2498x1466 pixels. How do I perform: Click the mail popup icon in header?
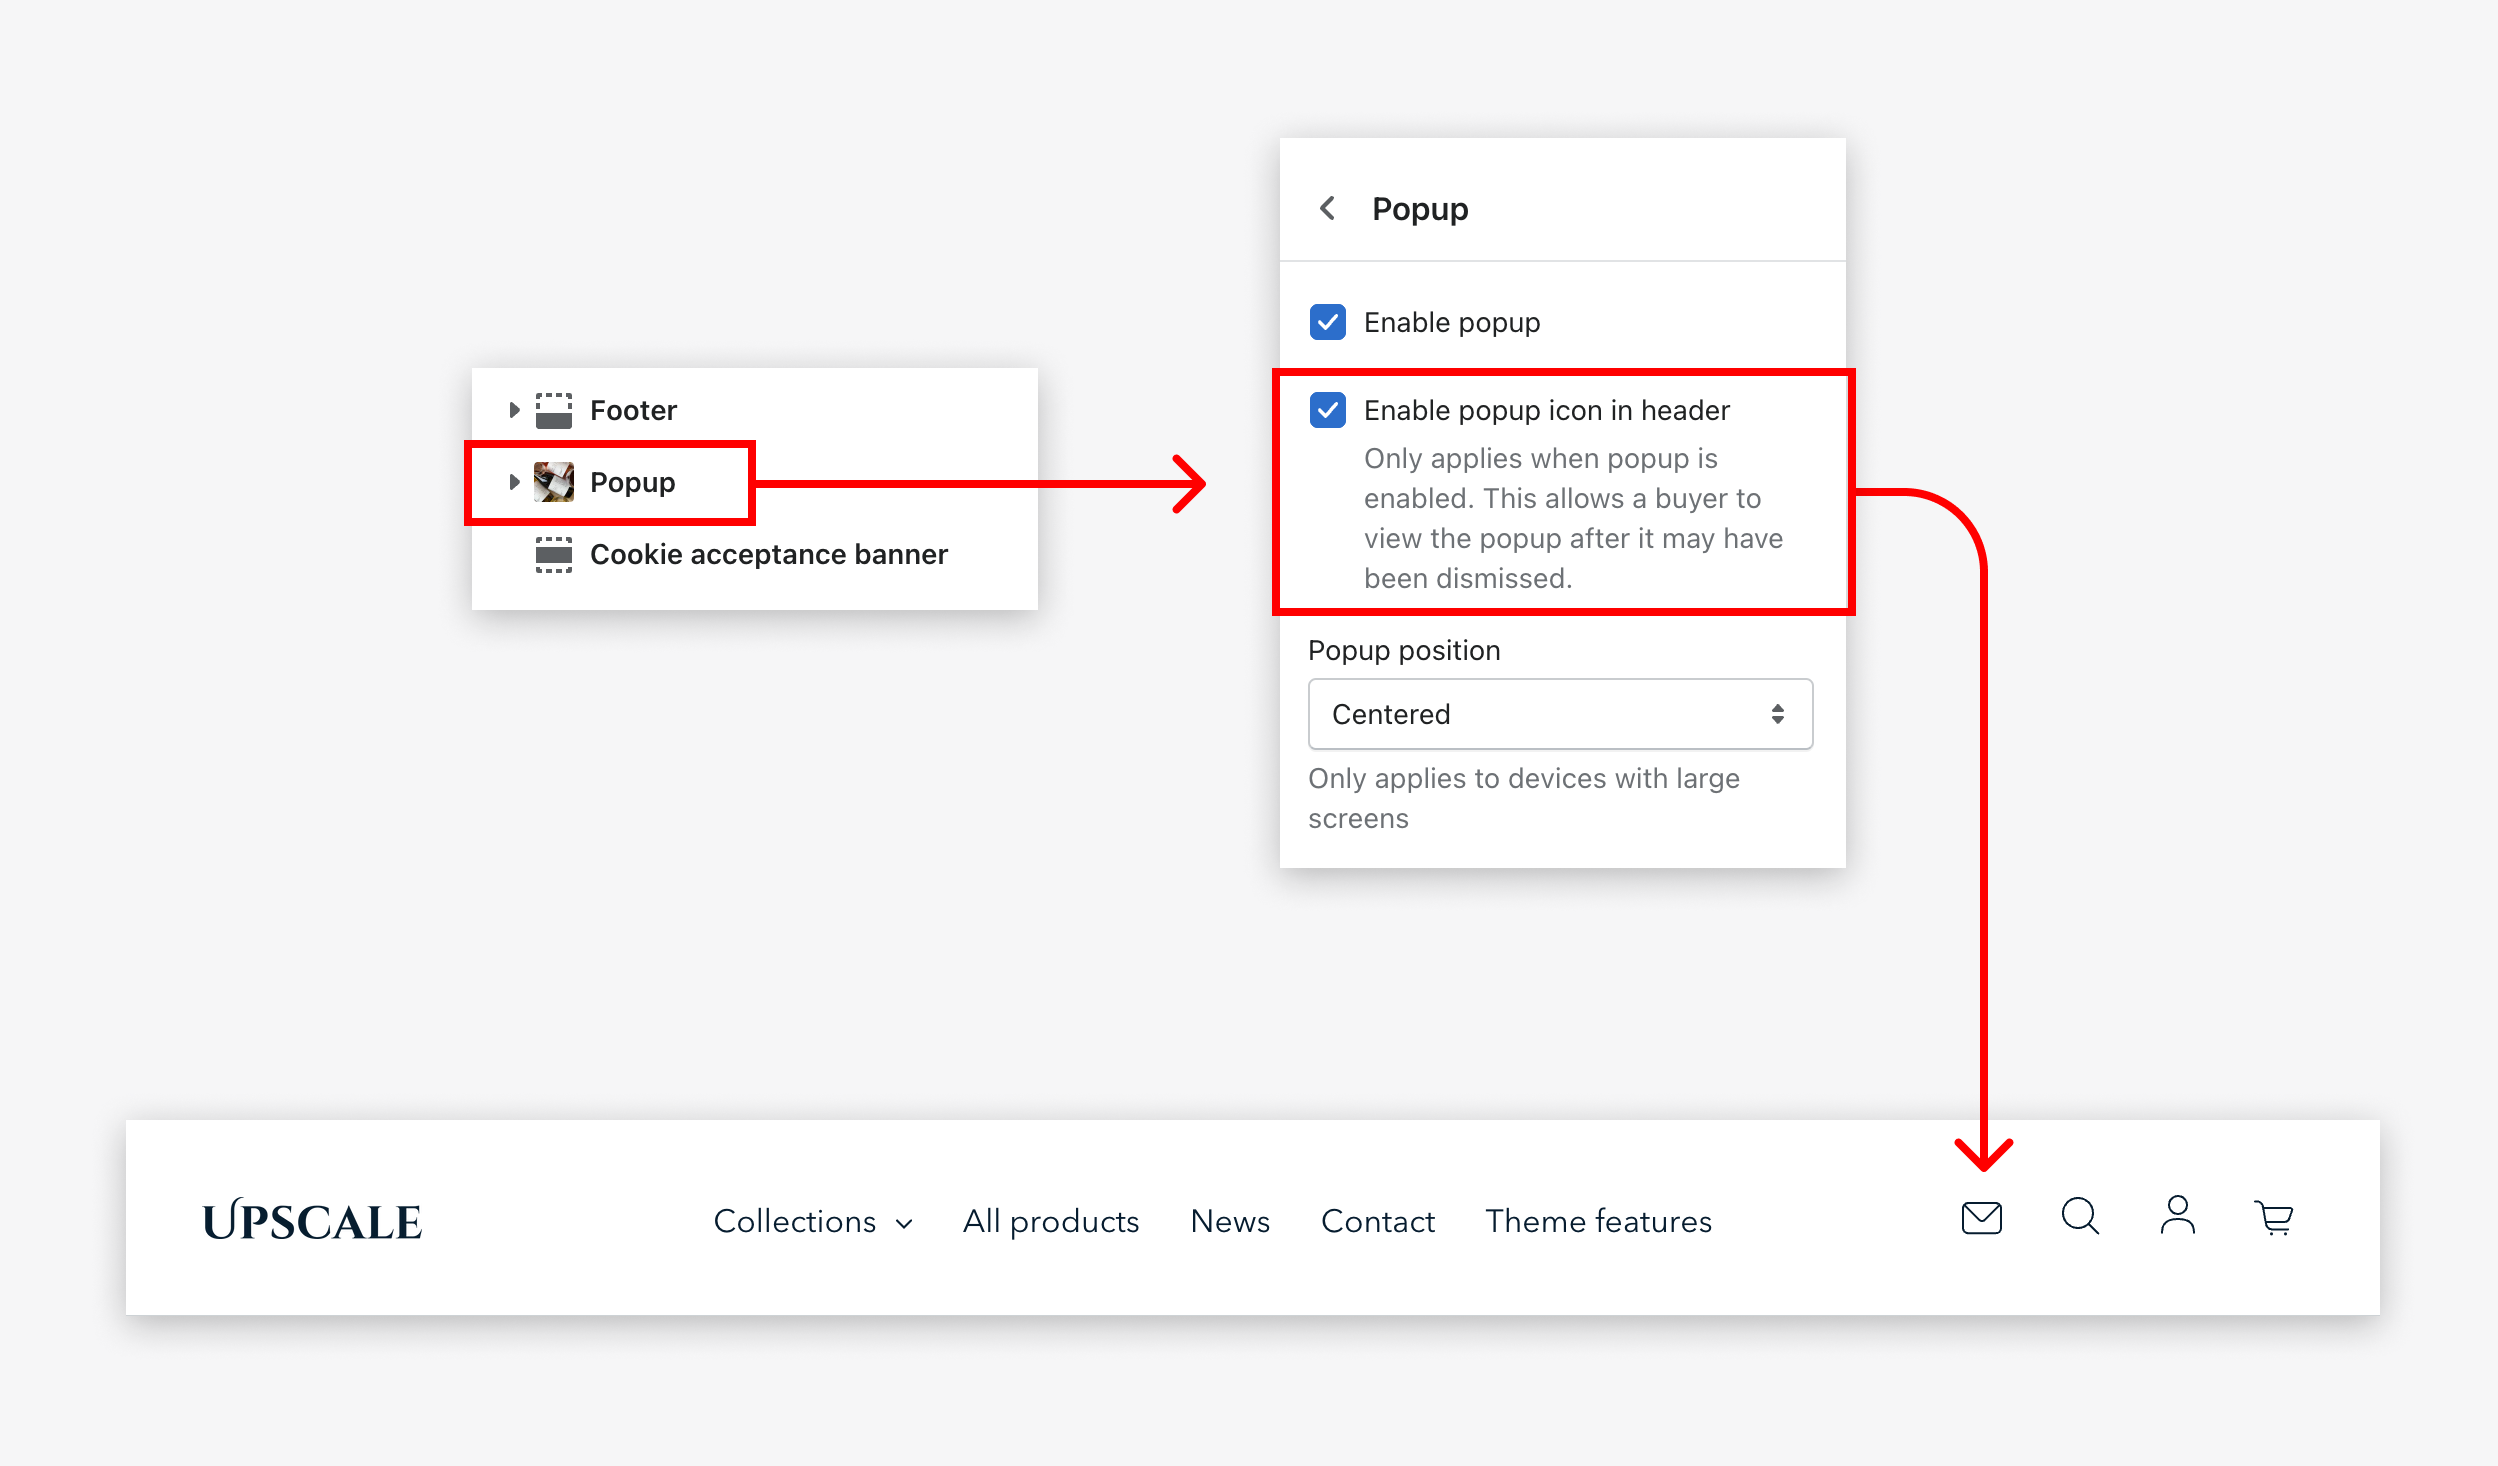click(x=1981, y=1218)
